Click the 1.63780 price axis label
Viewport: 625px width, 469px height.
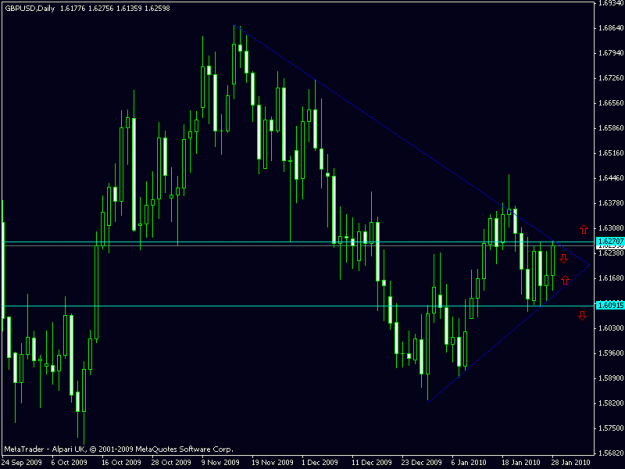coord(611,203)
